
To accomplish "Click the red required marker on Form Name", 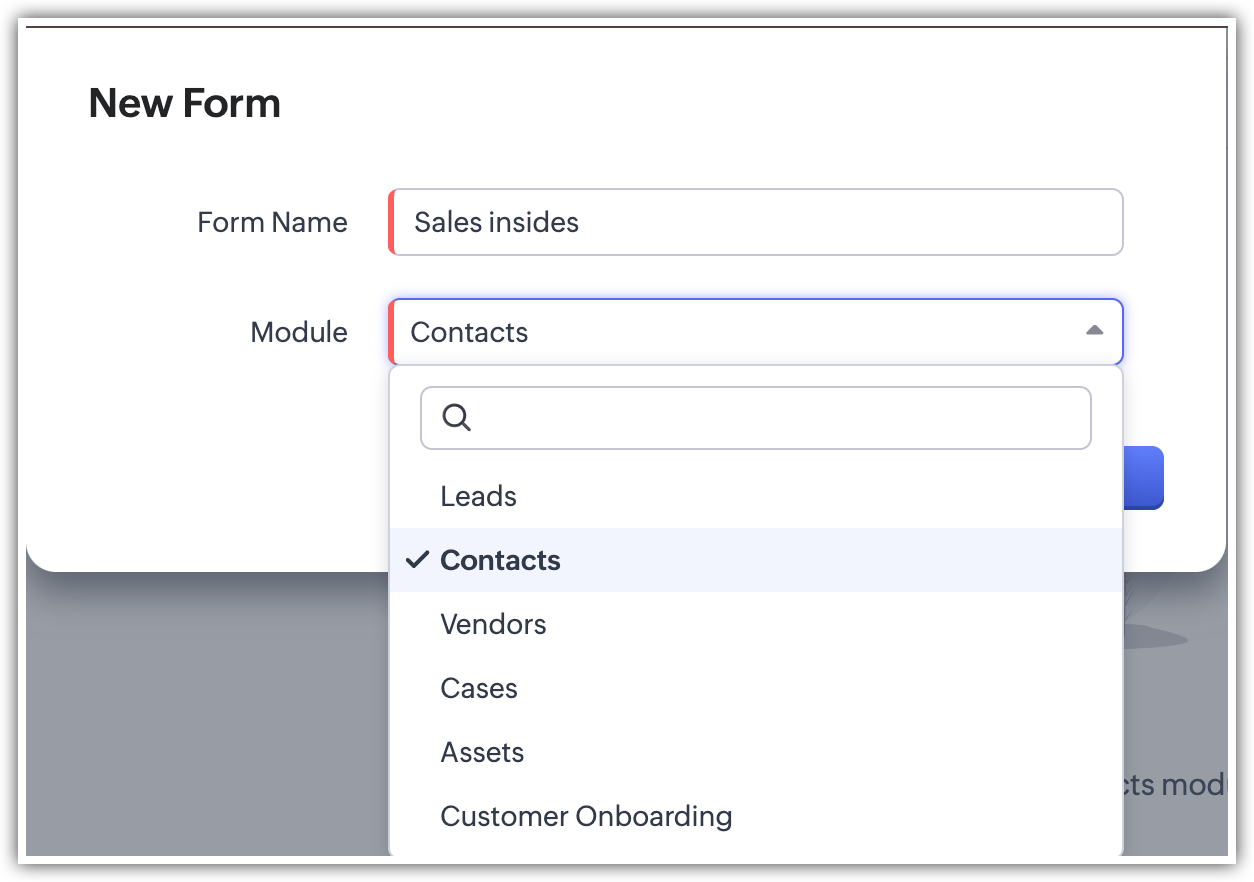I will (x=392, y=222).
